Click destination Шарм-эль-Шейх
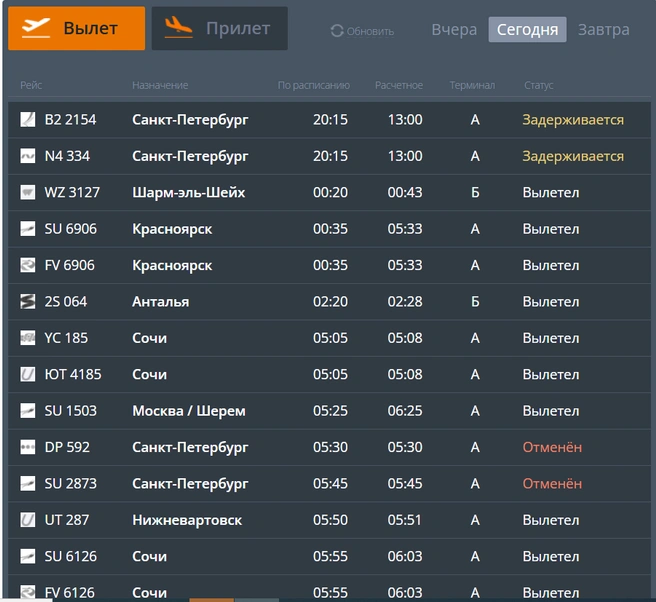 (189, 192)
